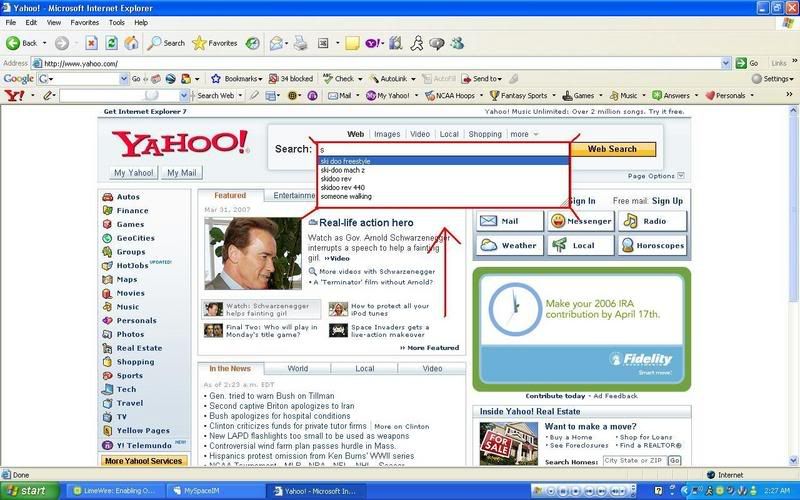This screenshot has width=800, height=500.
Task: Click the History icon in toolbar
Action: click(253, 43)
